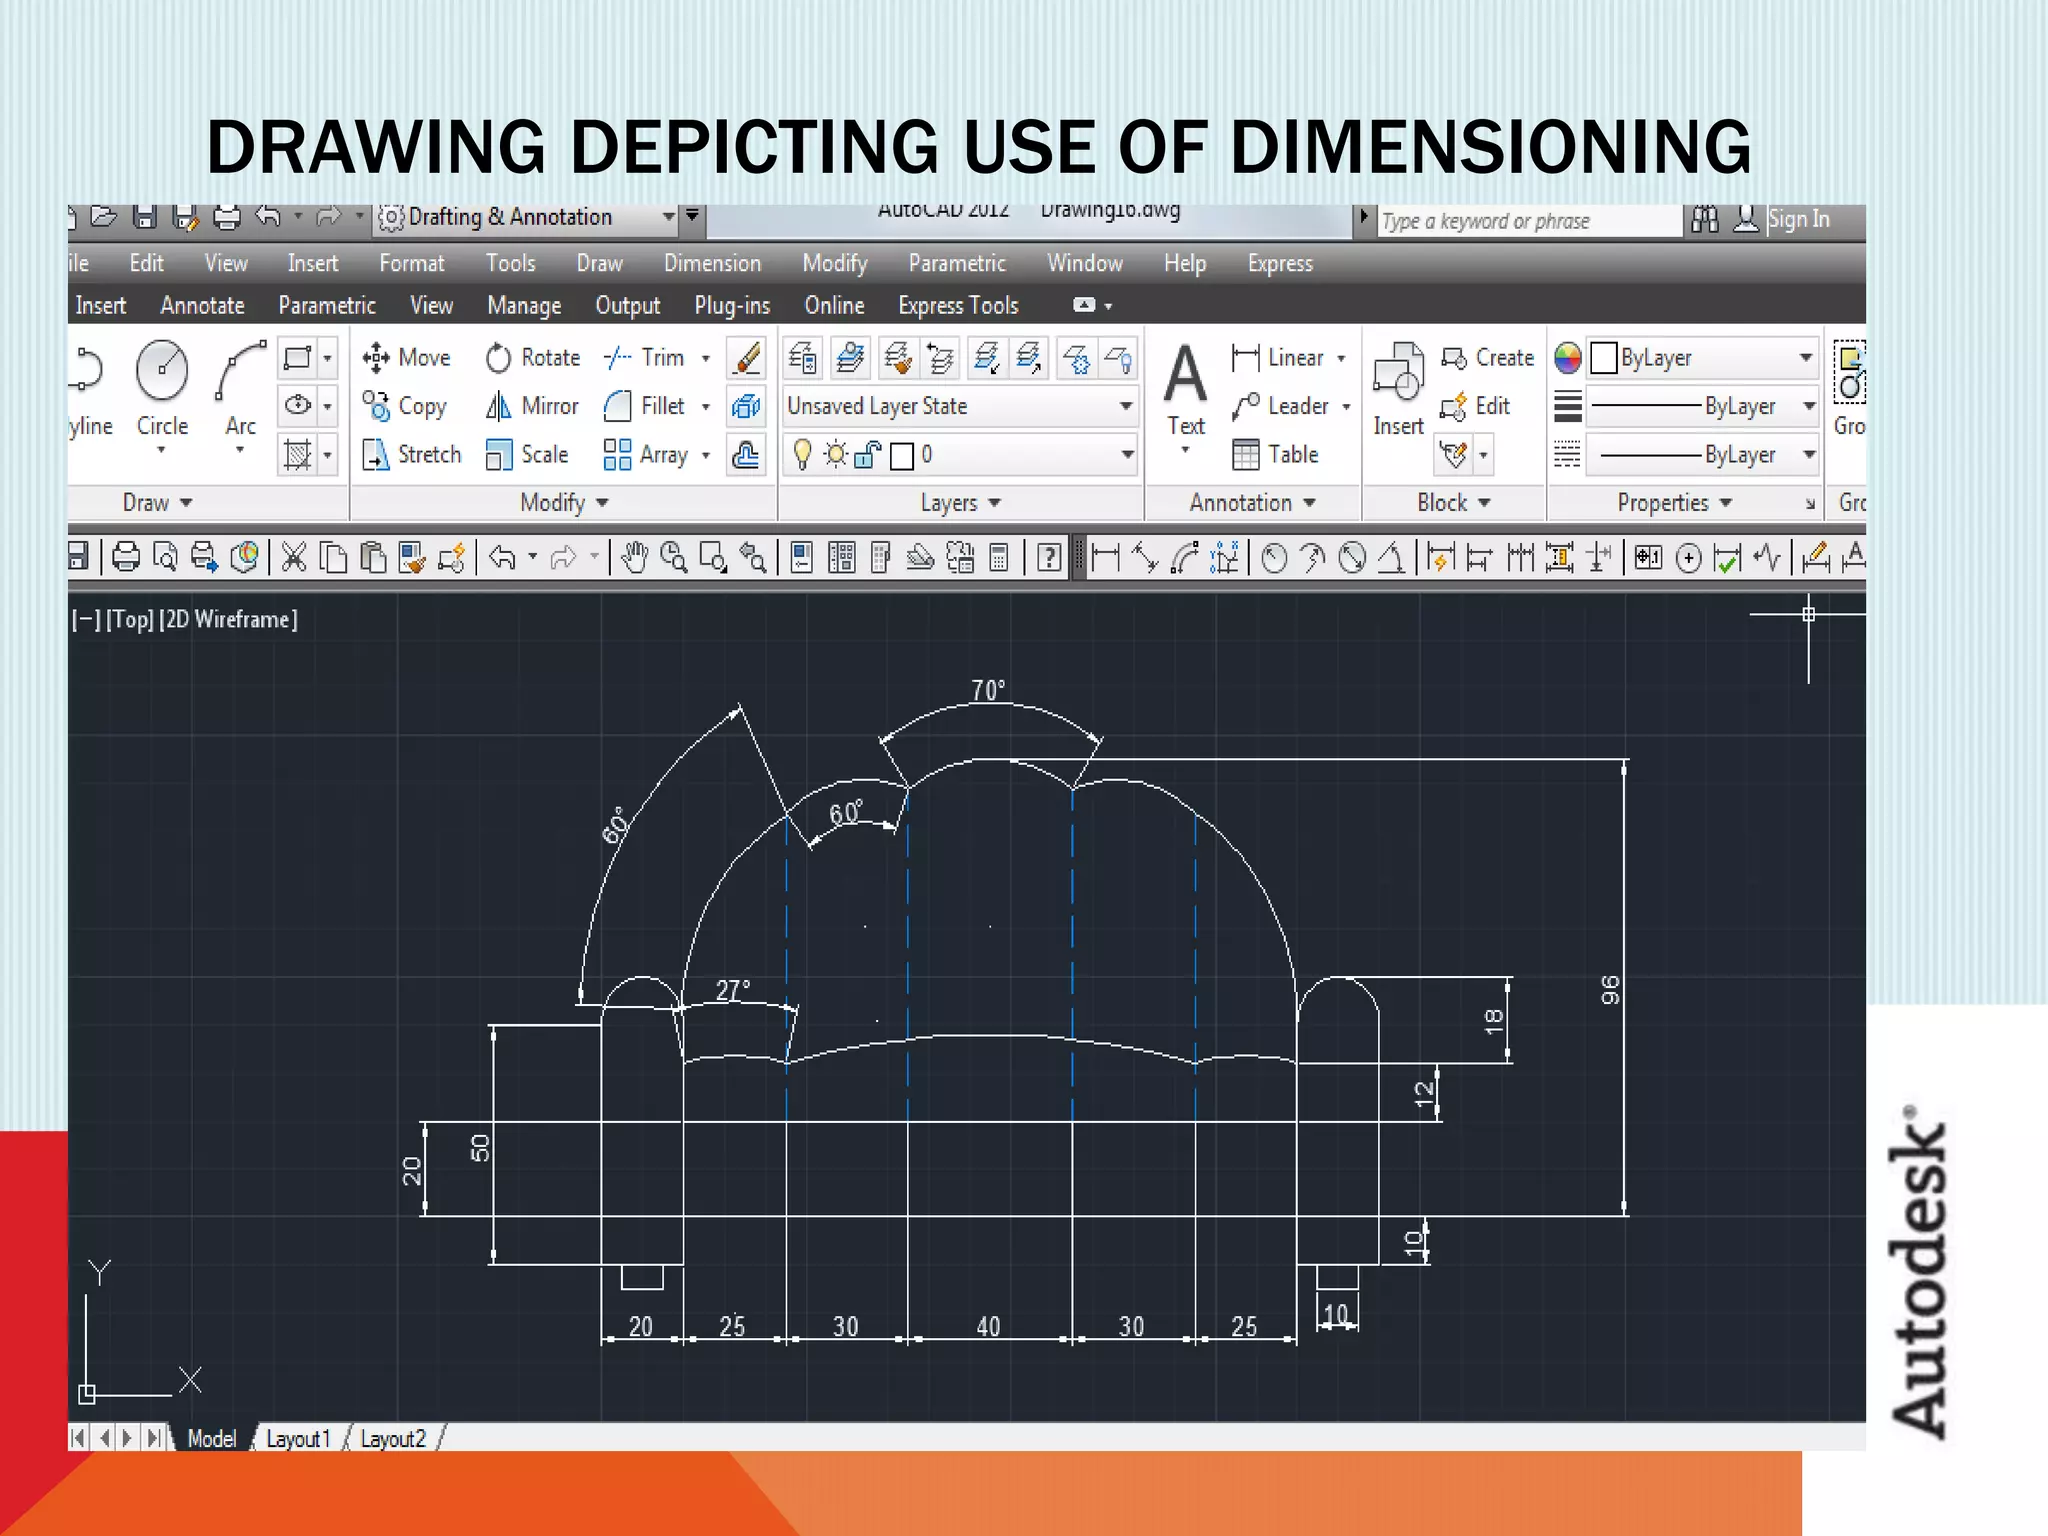Image resolution: width=2048 pixels, height=1536 pixels.
Task: Click the Cut scissors icon in toolbar
Action: pyautogui.click(x=293, y=557)
